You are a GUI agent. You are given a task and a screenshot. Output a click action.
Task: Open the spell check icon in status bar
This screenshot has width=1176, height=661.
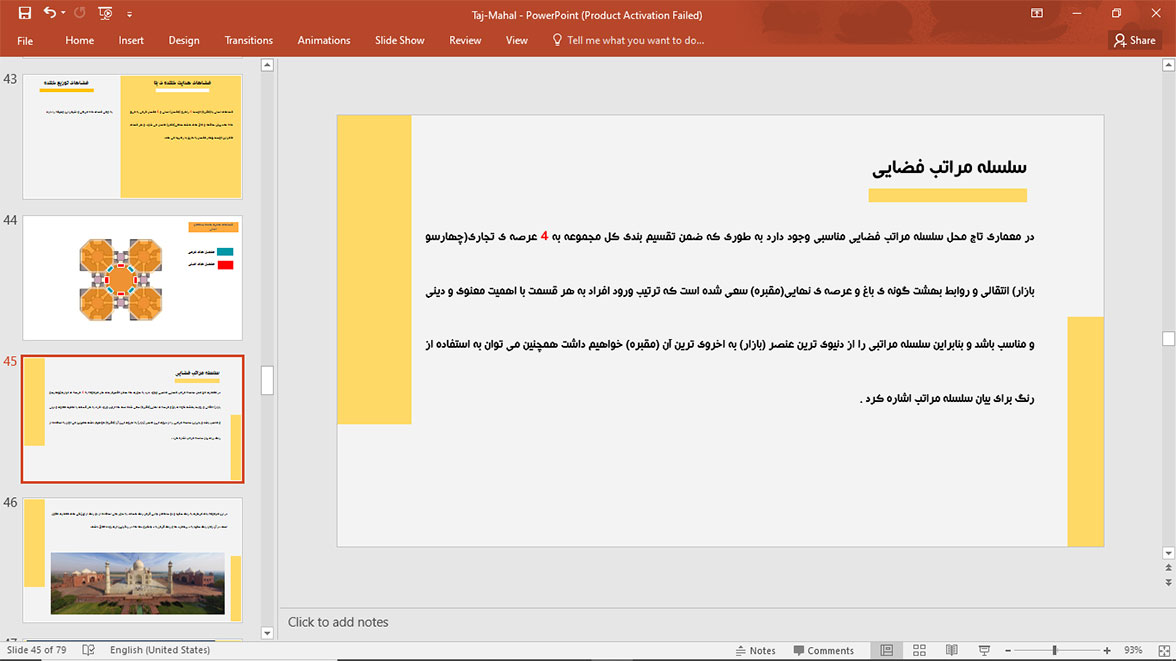[x=89, y=650]
